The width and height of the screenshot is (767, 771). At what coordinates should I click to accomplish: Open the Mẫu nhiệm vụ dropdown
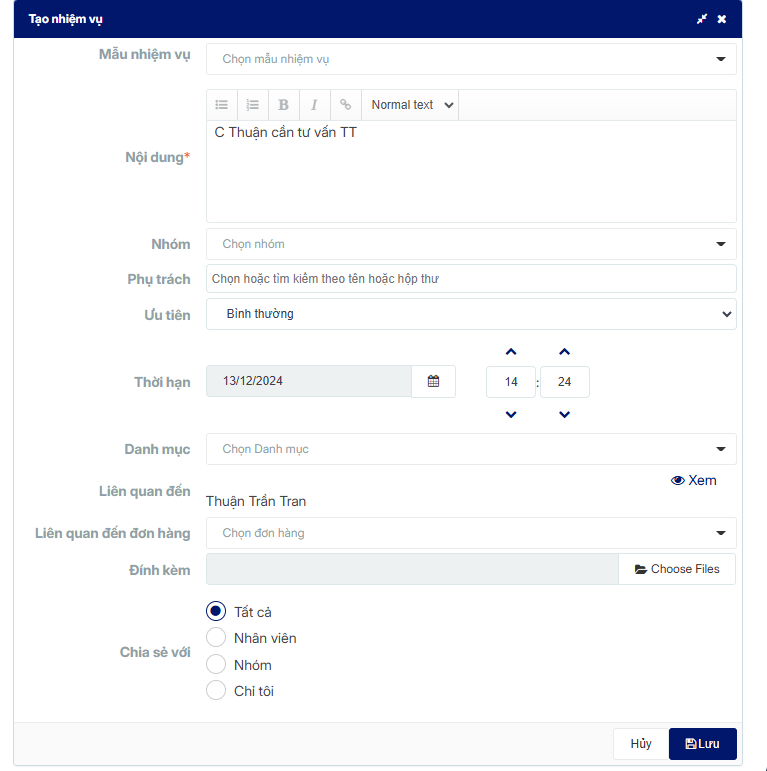[x=471, y=59]
